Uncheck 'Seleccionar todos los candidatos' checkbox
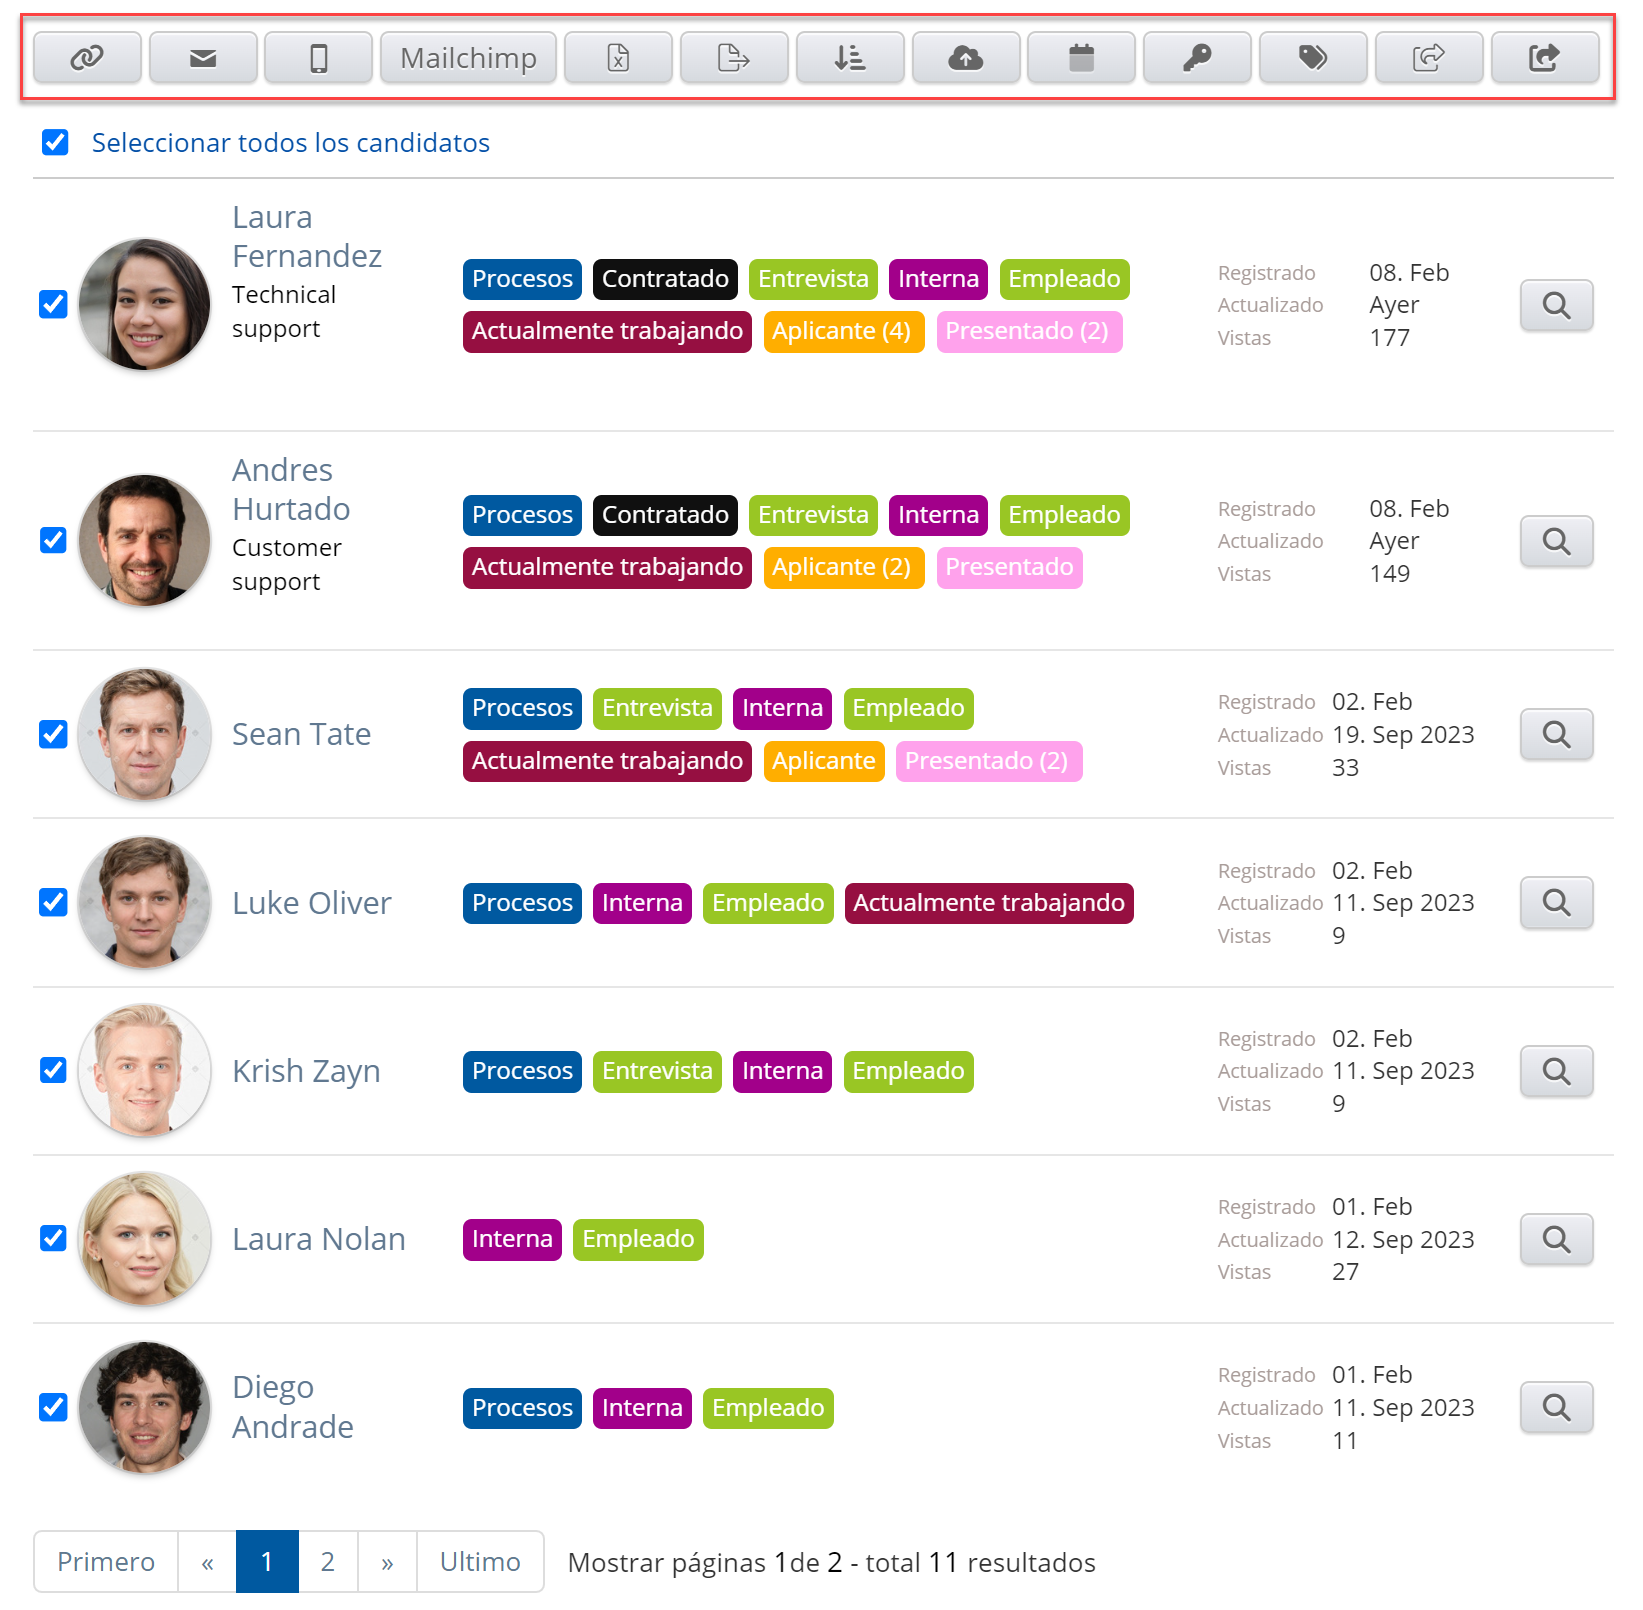The height and width of the screenshot is (1610, 1643). (55, 143)
